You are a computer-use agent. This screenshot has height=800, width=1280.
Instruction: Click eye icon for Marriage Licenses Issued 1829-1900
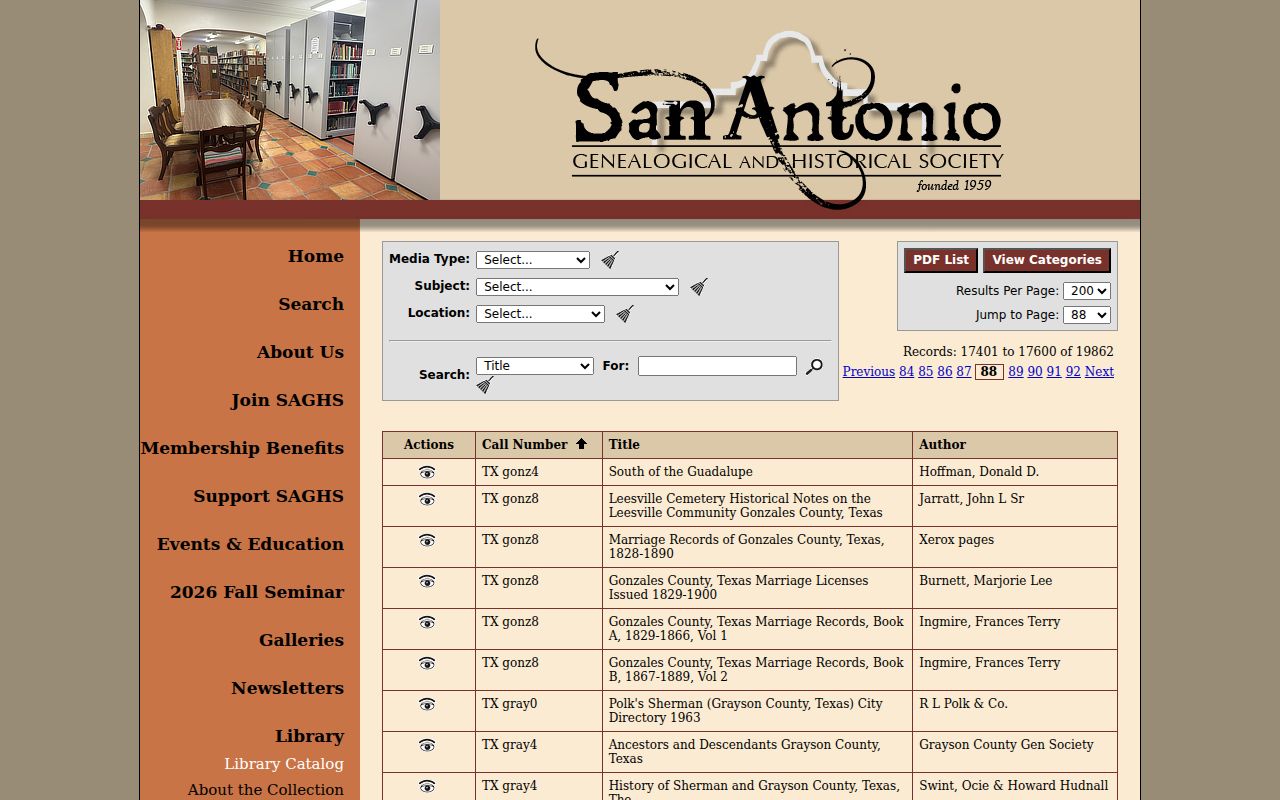427,581
